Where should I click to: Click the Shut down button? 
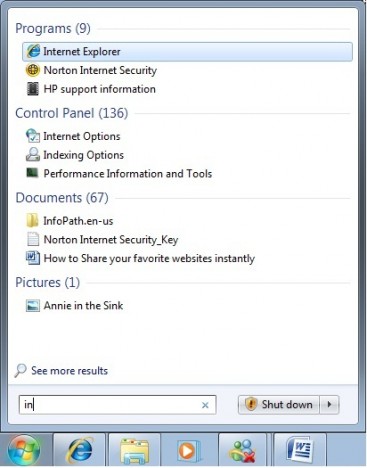click(279, 405)
